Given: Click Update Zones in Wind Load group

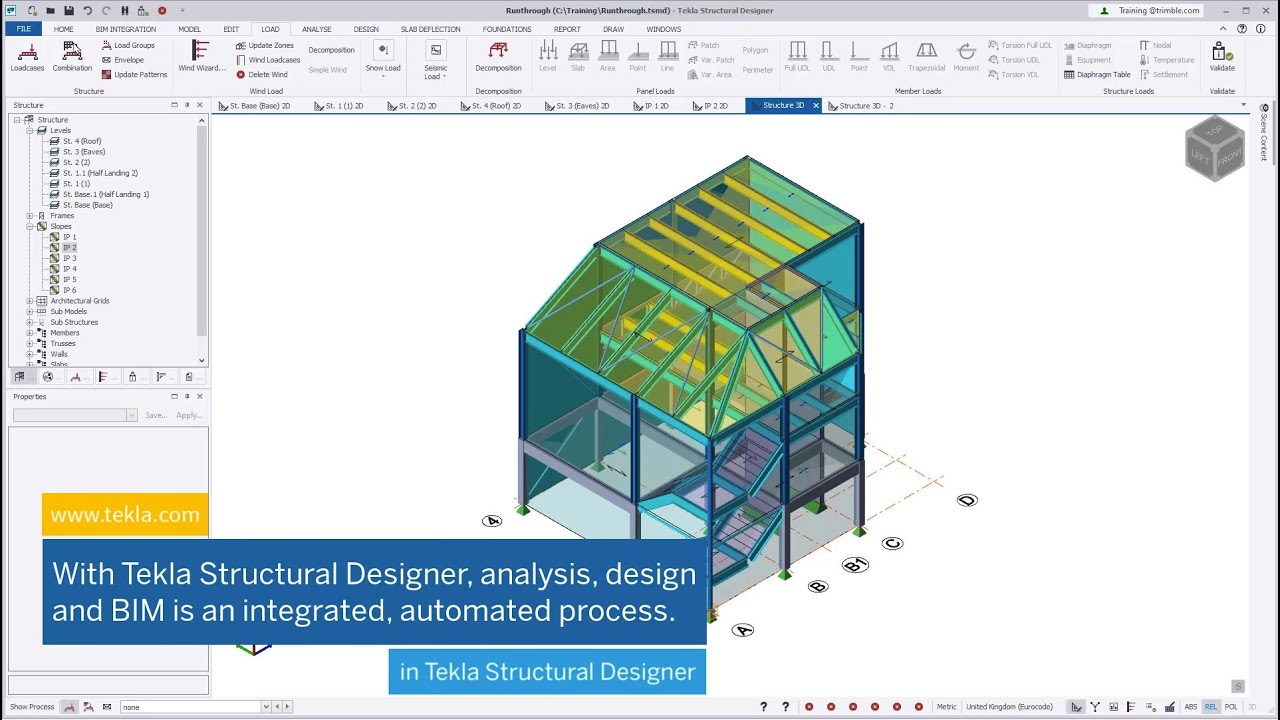Looking at the screenshot, I should click(x=265, y=46).
